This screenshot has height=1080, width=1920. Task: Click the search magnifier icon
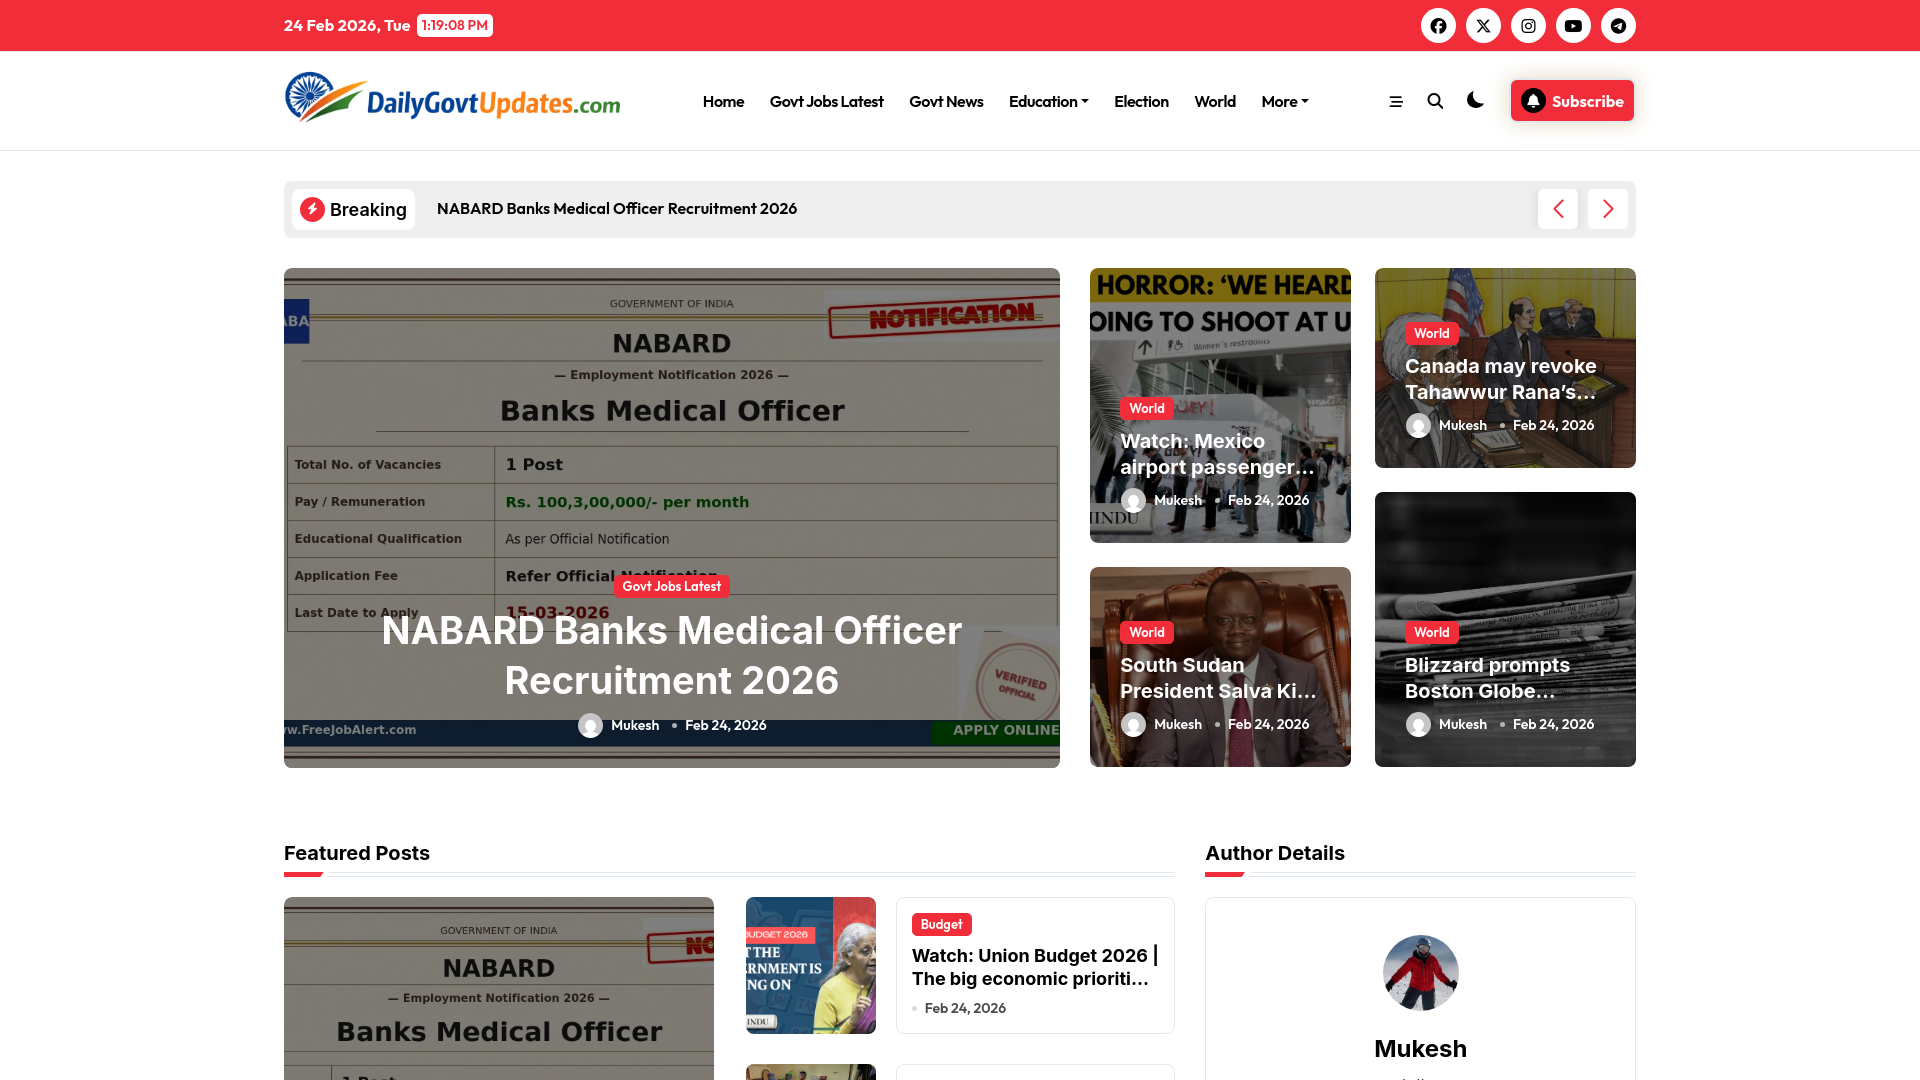click(1435, 101)
